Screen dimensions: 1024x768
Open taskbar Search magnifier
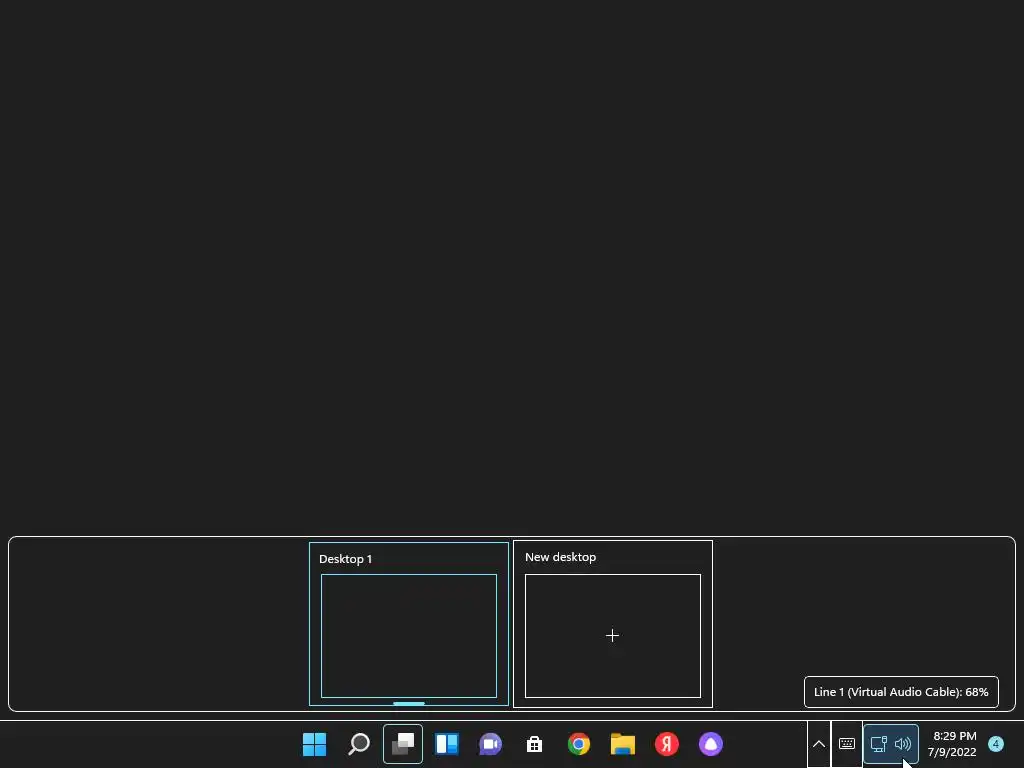click(359, 744)
